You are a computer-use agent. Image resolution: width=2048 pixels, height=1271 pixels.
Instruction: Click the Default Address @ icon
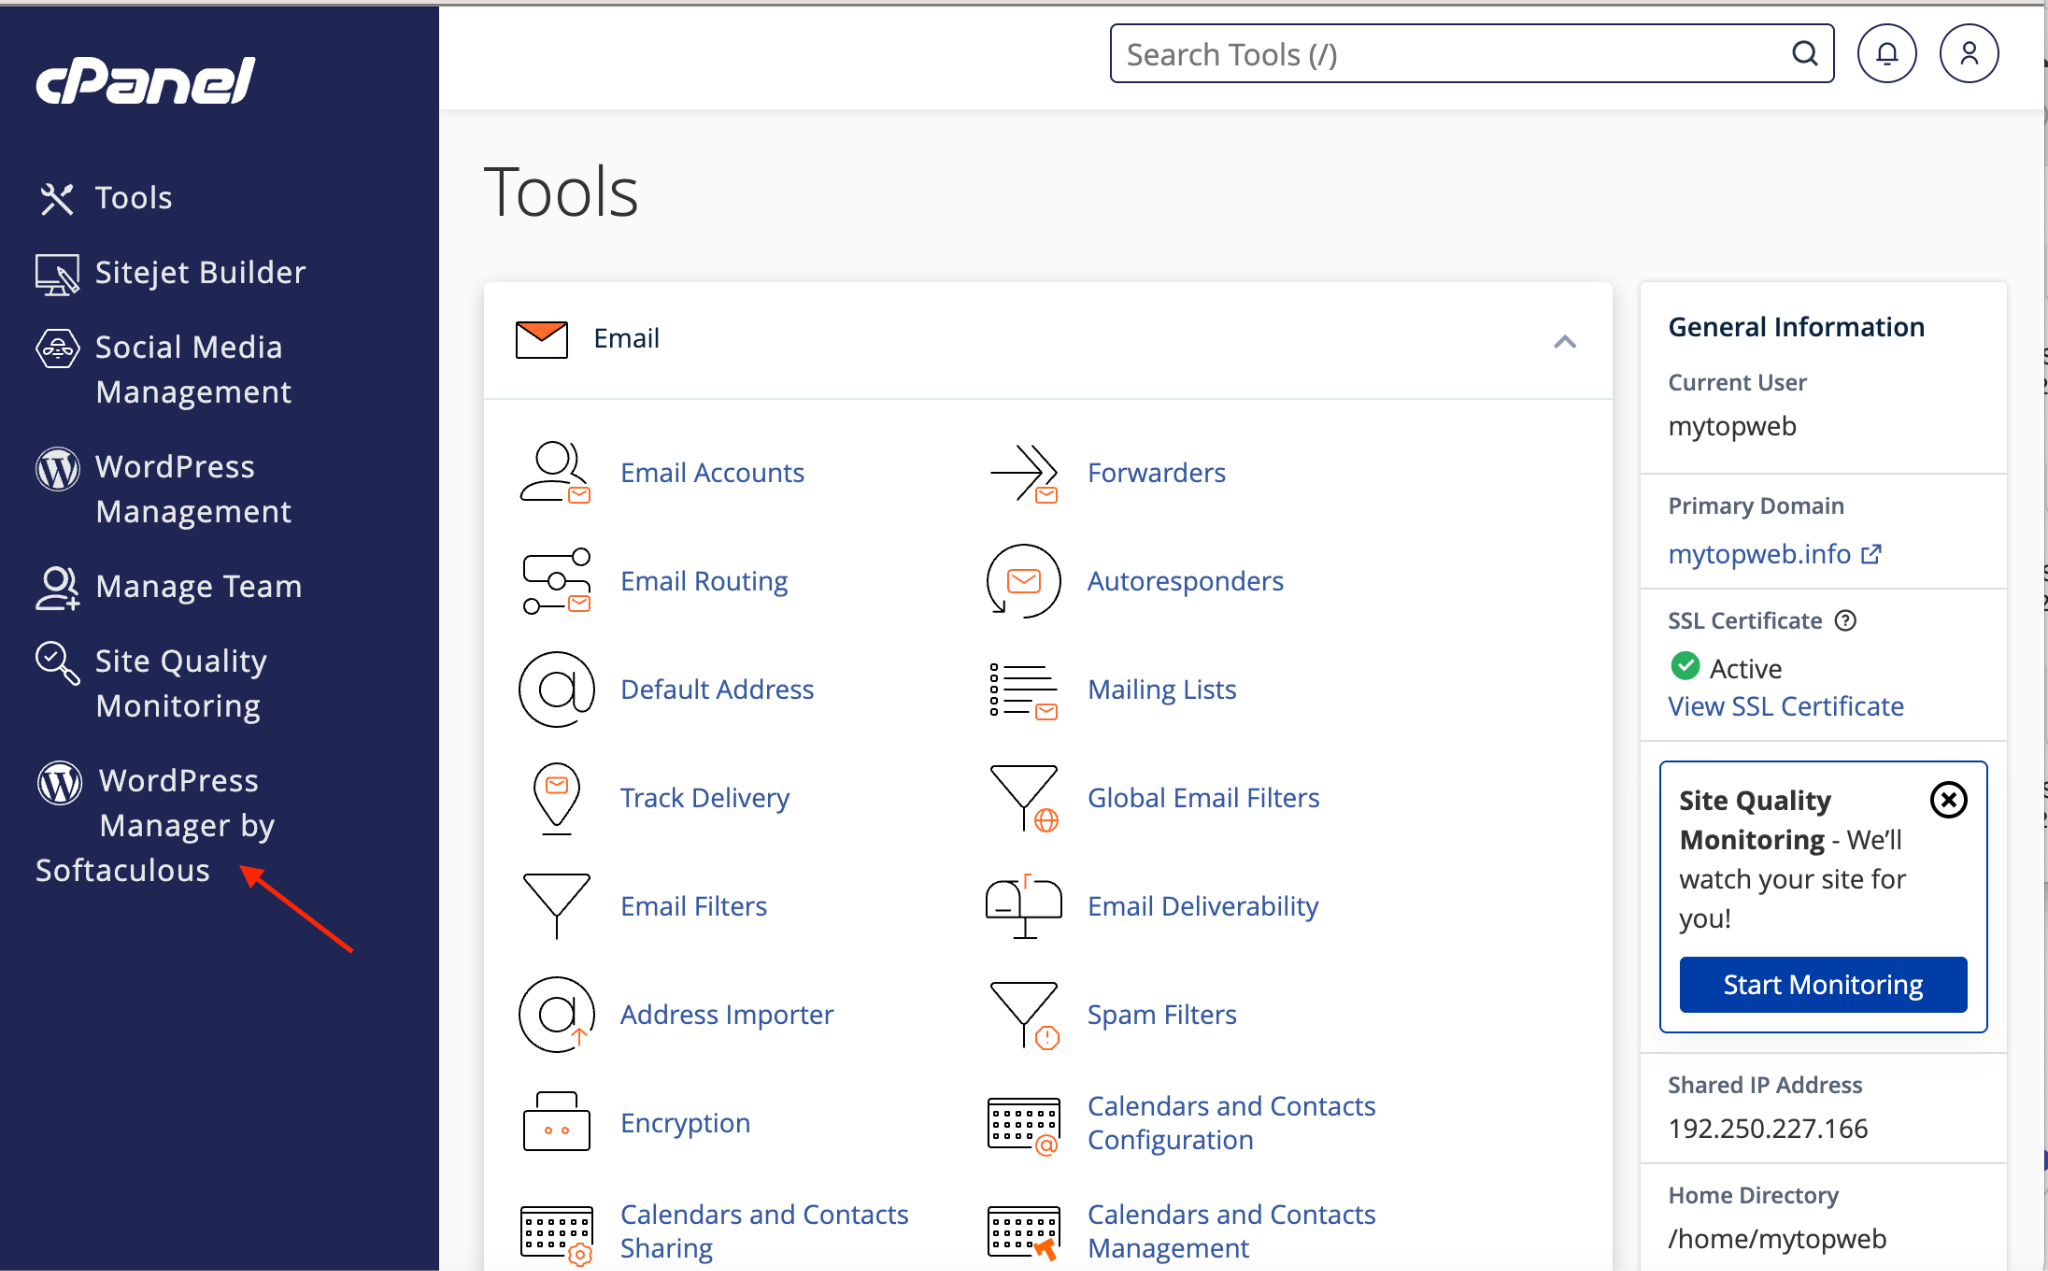[556, 689]
